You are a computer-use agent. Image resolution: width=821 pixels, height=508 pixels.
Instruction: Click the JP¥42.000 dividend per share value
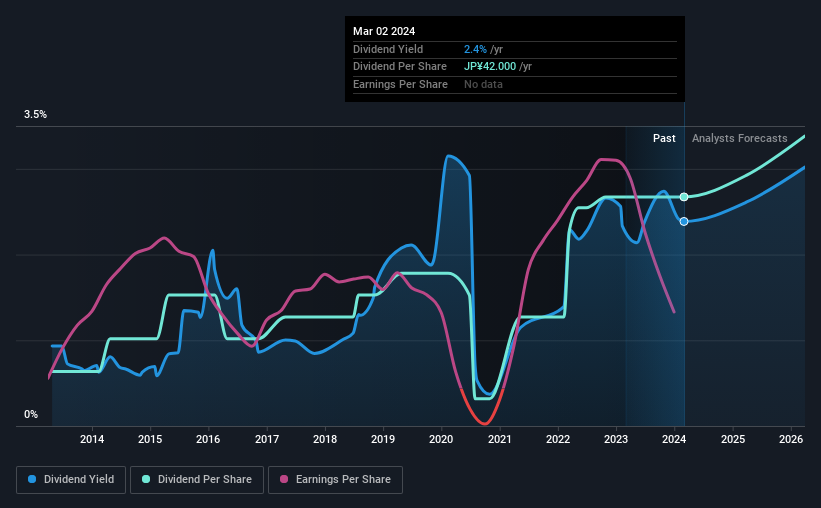[x=490, y=67]
